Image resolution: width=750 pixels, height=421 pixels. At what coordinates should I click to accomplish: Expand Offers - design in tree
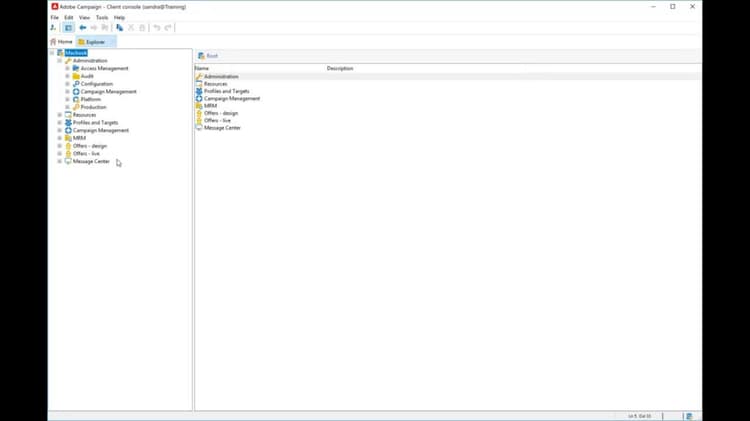pos(60,146)
